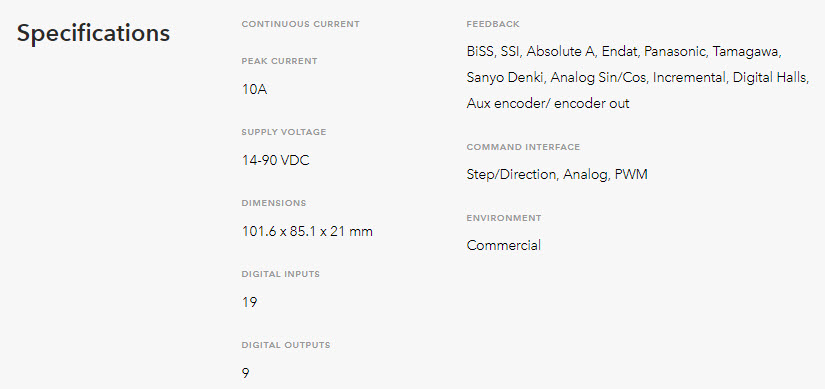
Task: Select the Aux encoder/ encoder out text
Action: tap(548, 104)
